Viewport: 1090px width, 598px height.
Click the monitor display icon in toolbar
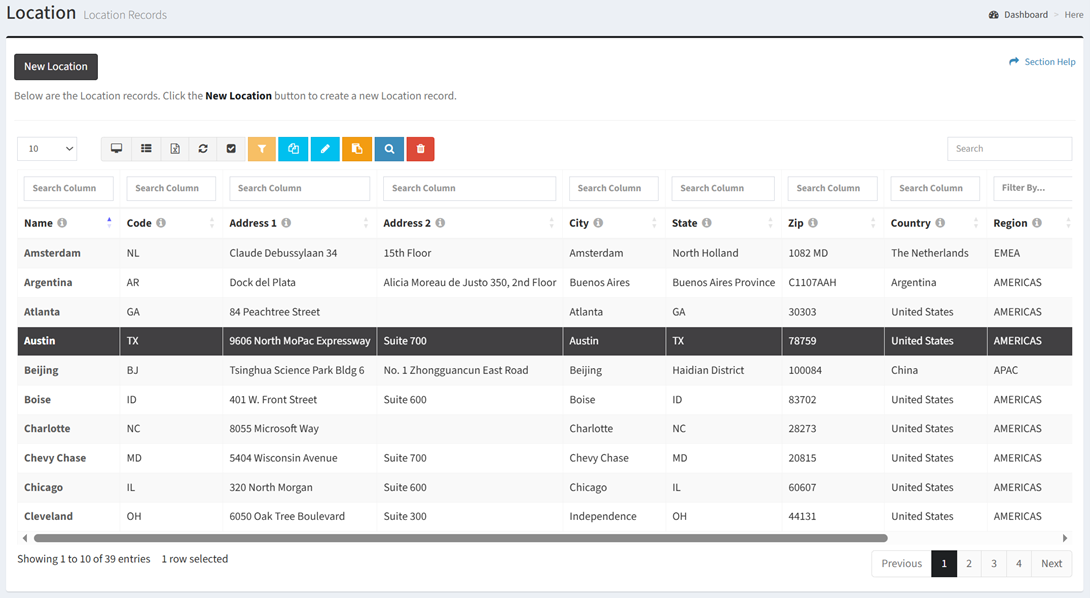[117, 149]
